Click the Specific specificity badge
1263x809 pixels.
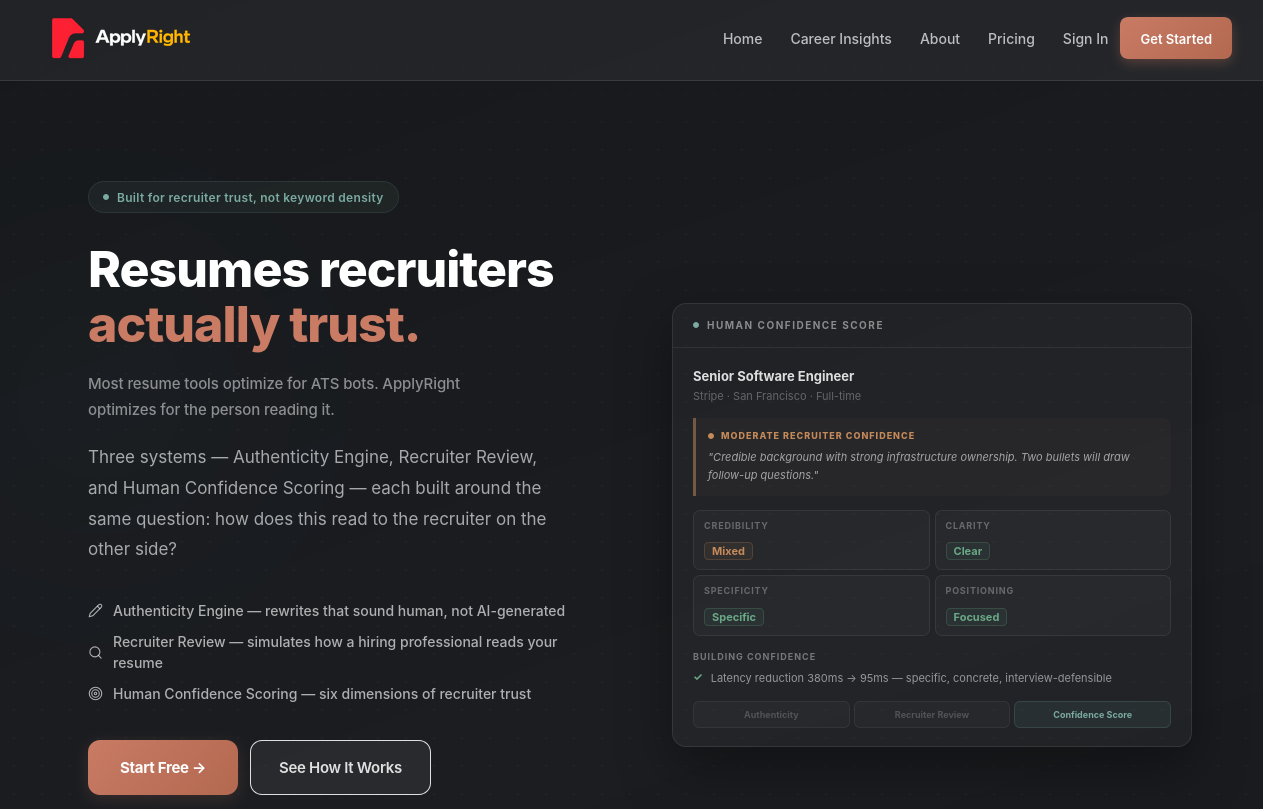pos(734,617)
